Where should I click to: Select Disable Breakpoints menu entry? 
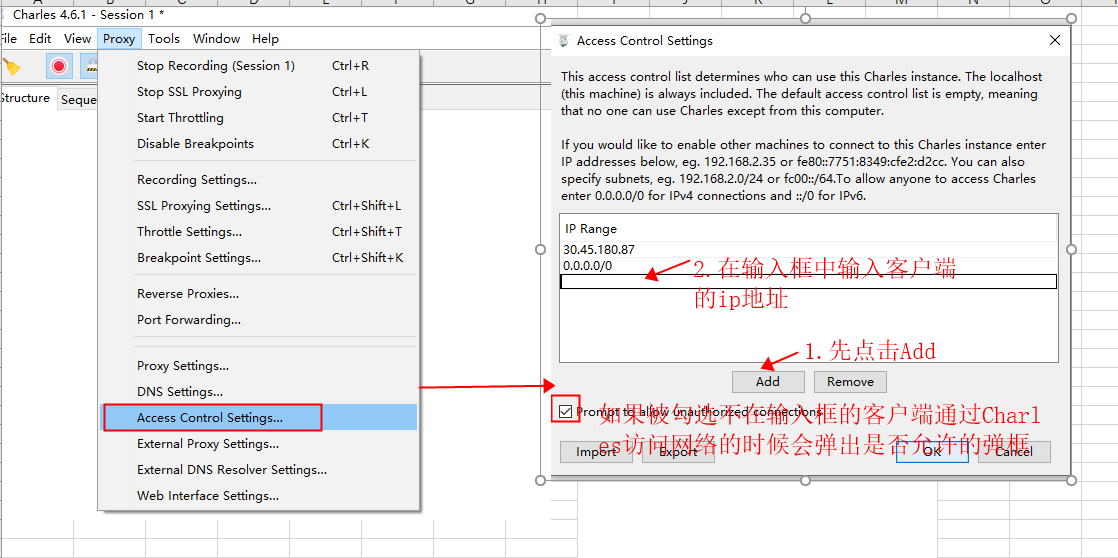pyautogui.click(x=258, y=143)
